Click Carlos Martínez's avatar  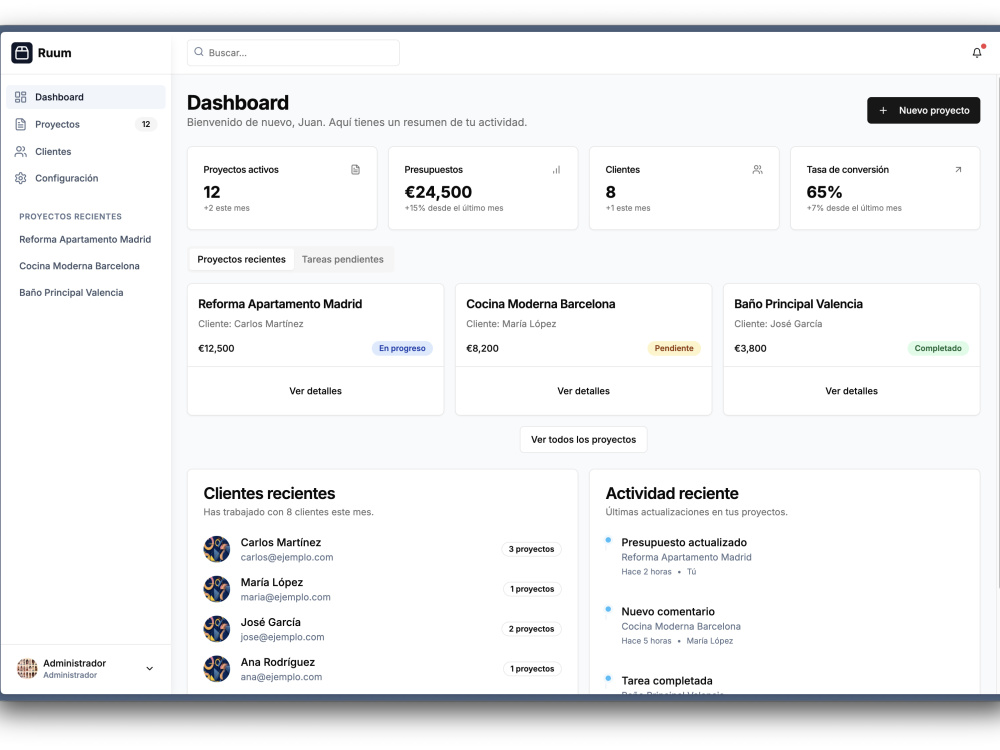coord(217,549)
